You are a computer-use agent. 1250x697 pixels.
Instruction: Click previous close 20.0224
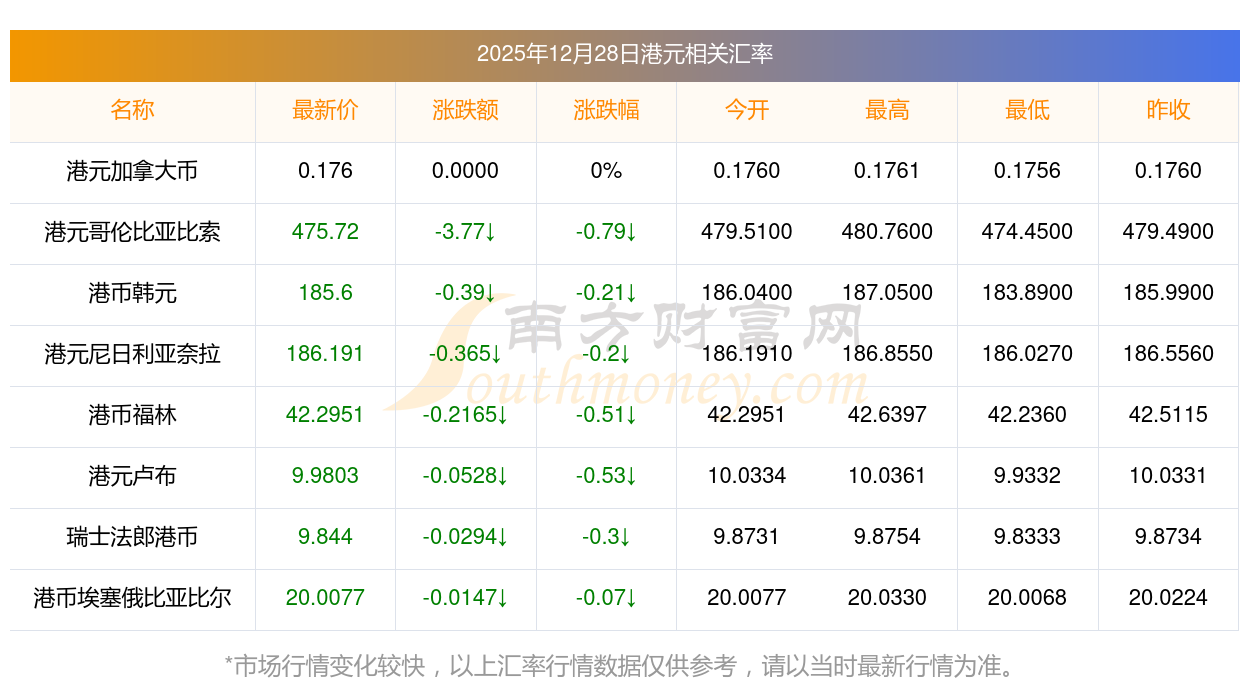click(x=1168, y=598)
